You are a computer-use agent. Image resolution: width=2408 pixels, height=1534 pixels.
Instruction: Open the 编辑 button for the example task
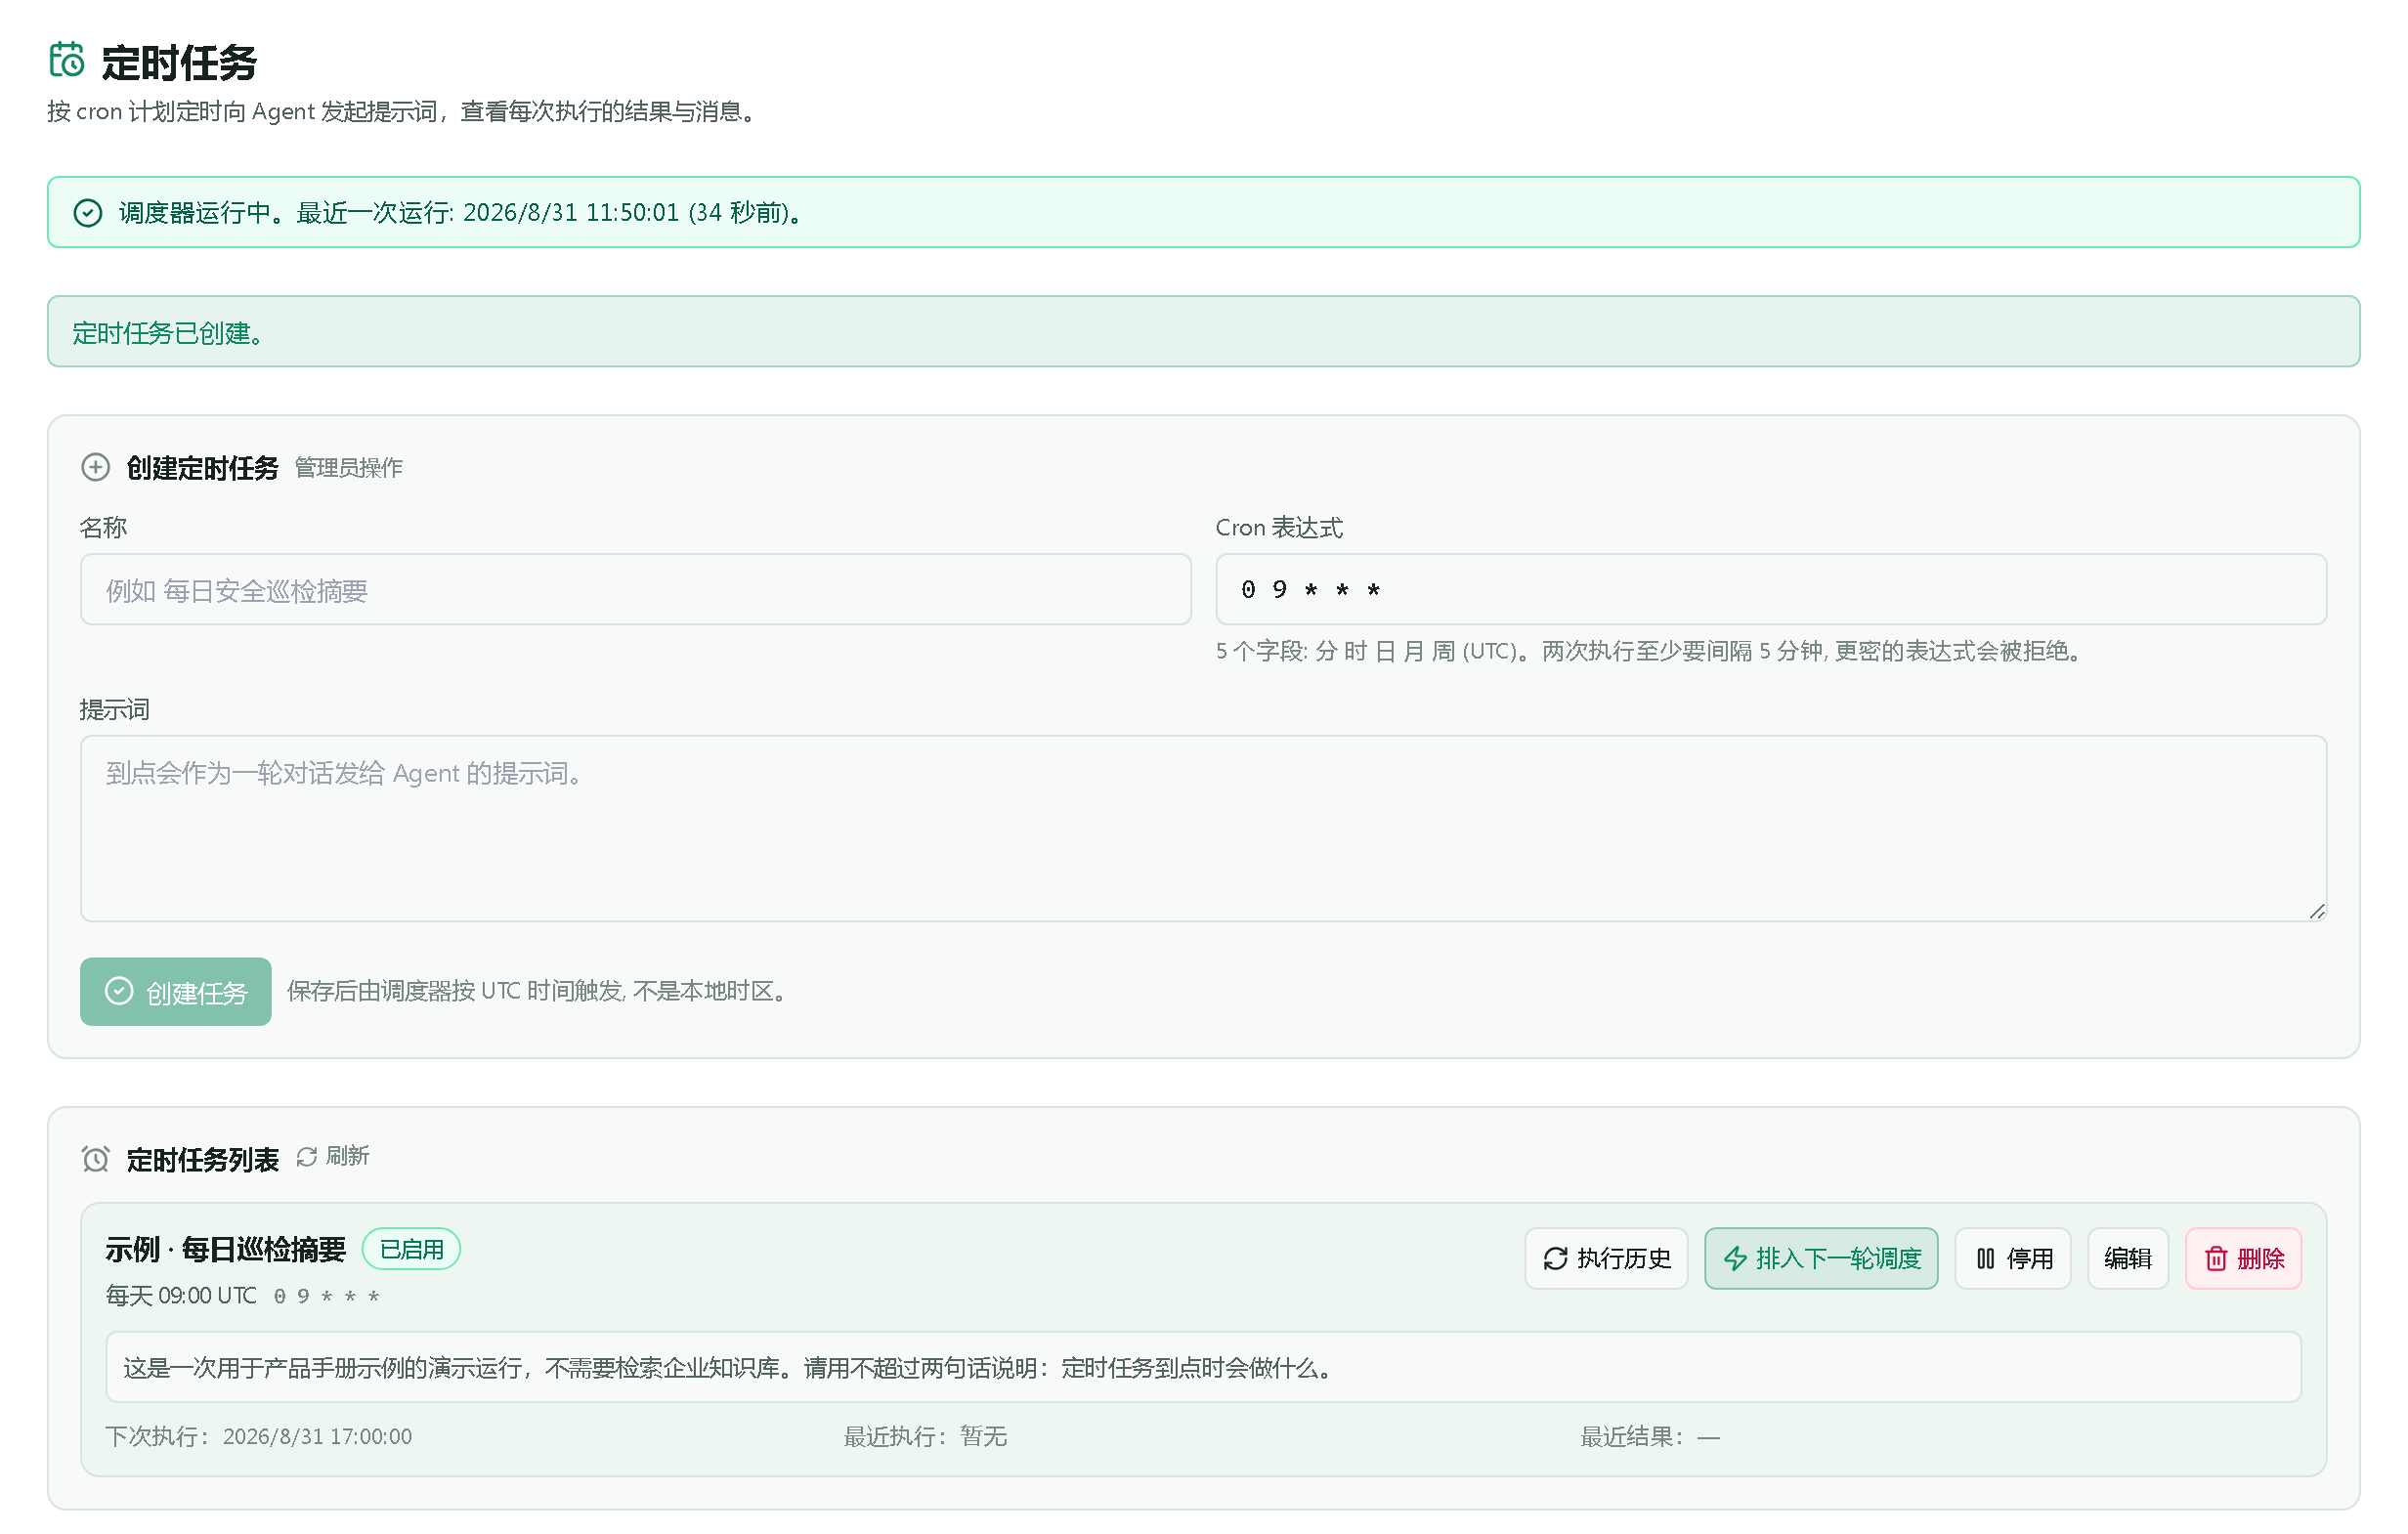[x=2127, y=1258]
